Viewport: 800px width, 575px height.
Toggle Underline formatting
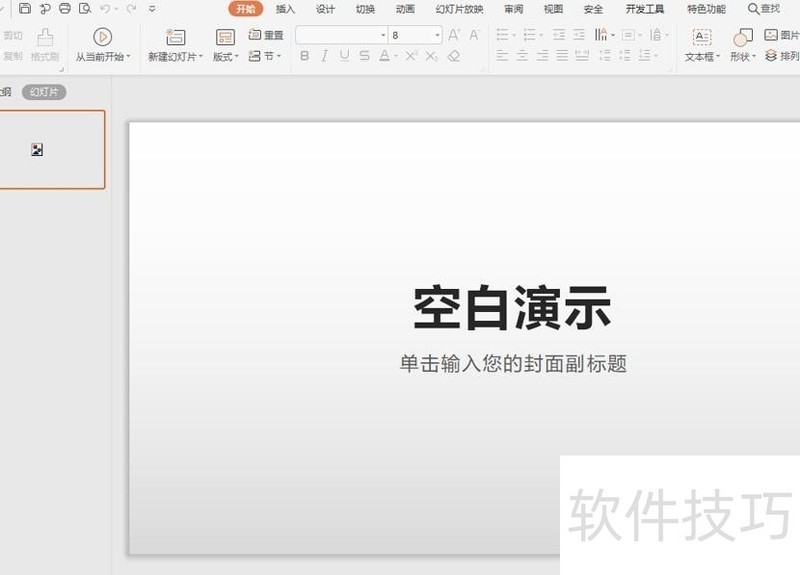344,56
